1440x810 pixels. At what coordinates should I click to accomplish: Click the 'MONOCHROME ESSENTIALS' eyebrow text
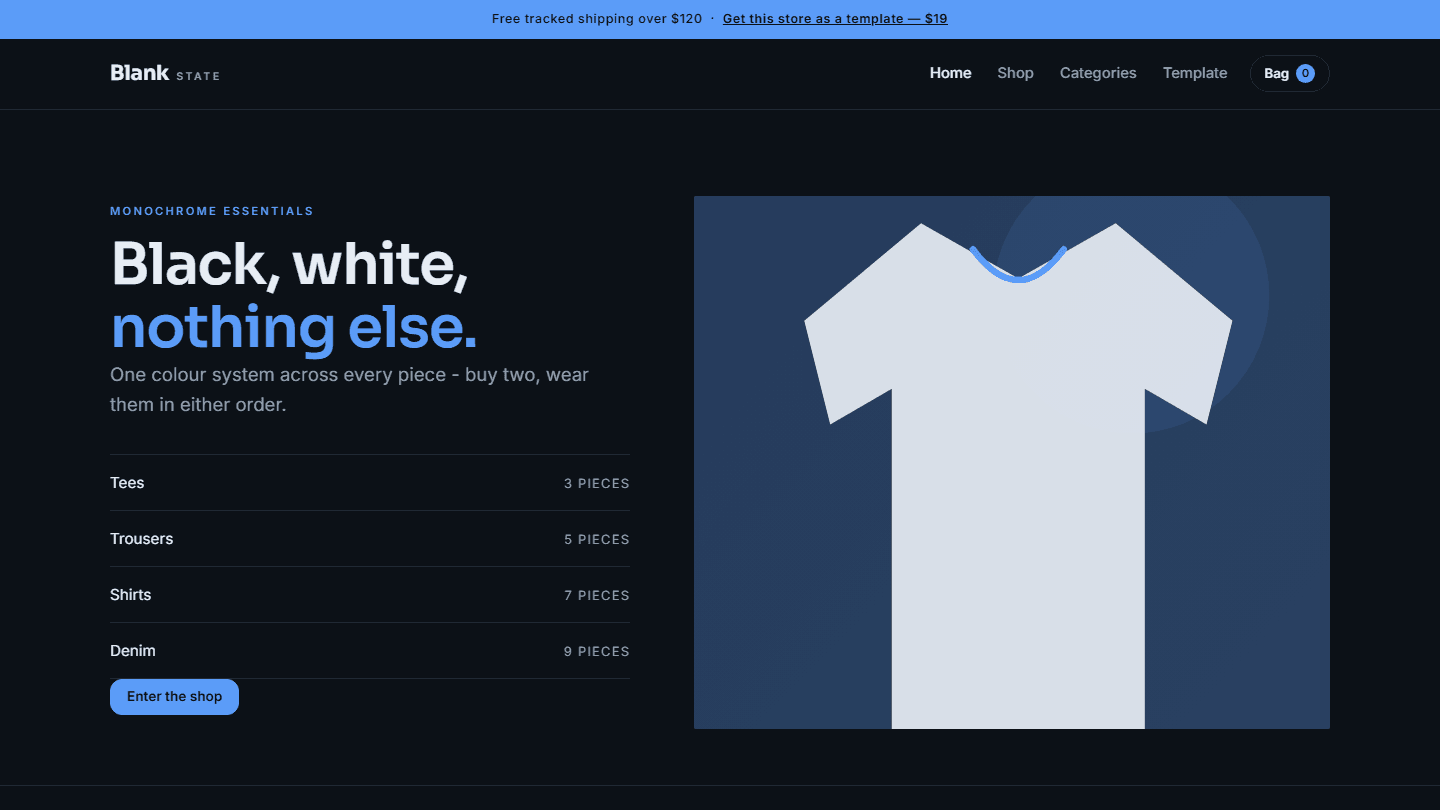(212, 211)
